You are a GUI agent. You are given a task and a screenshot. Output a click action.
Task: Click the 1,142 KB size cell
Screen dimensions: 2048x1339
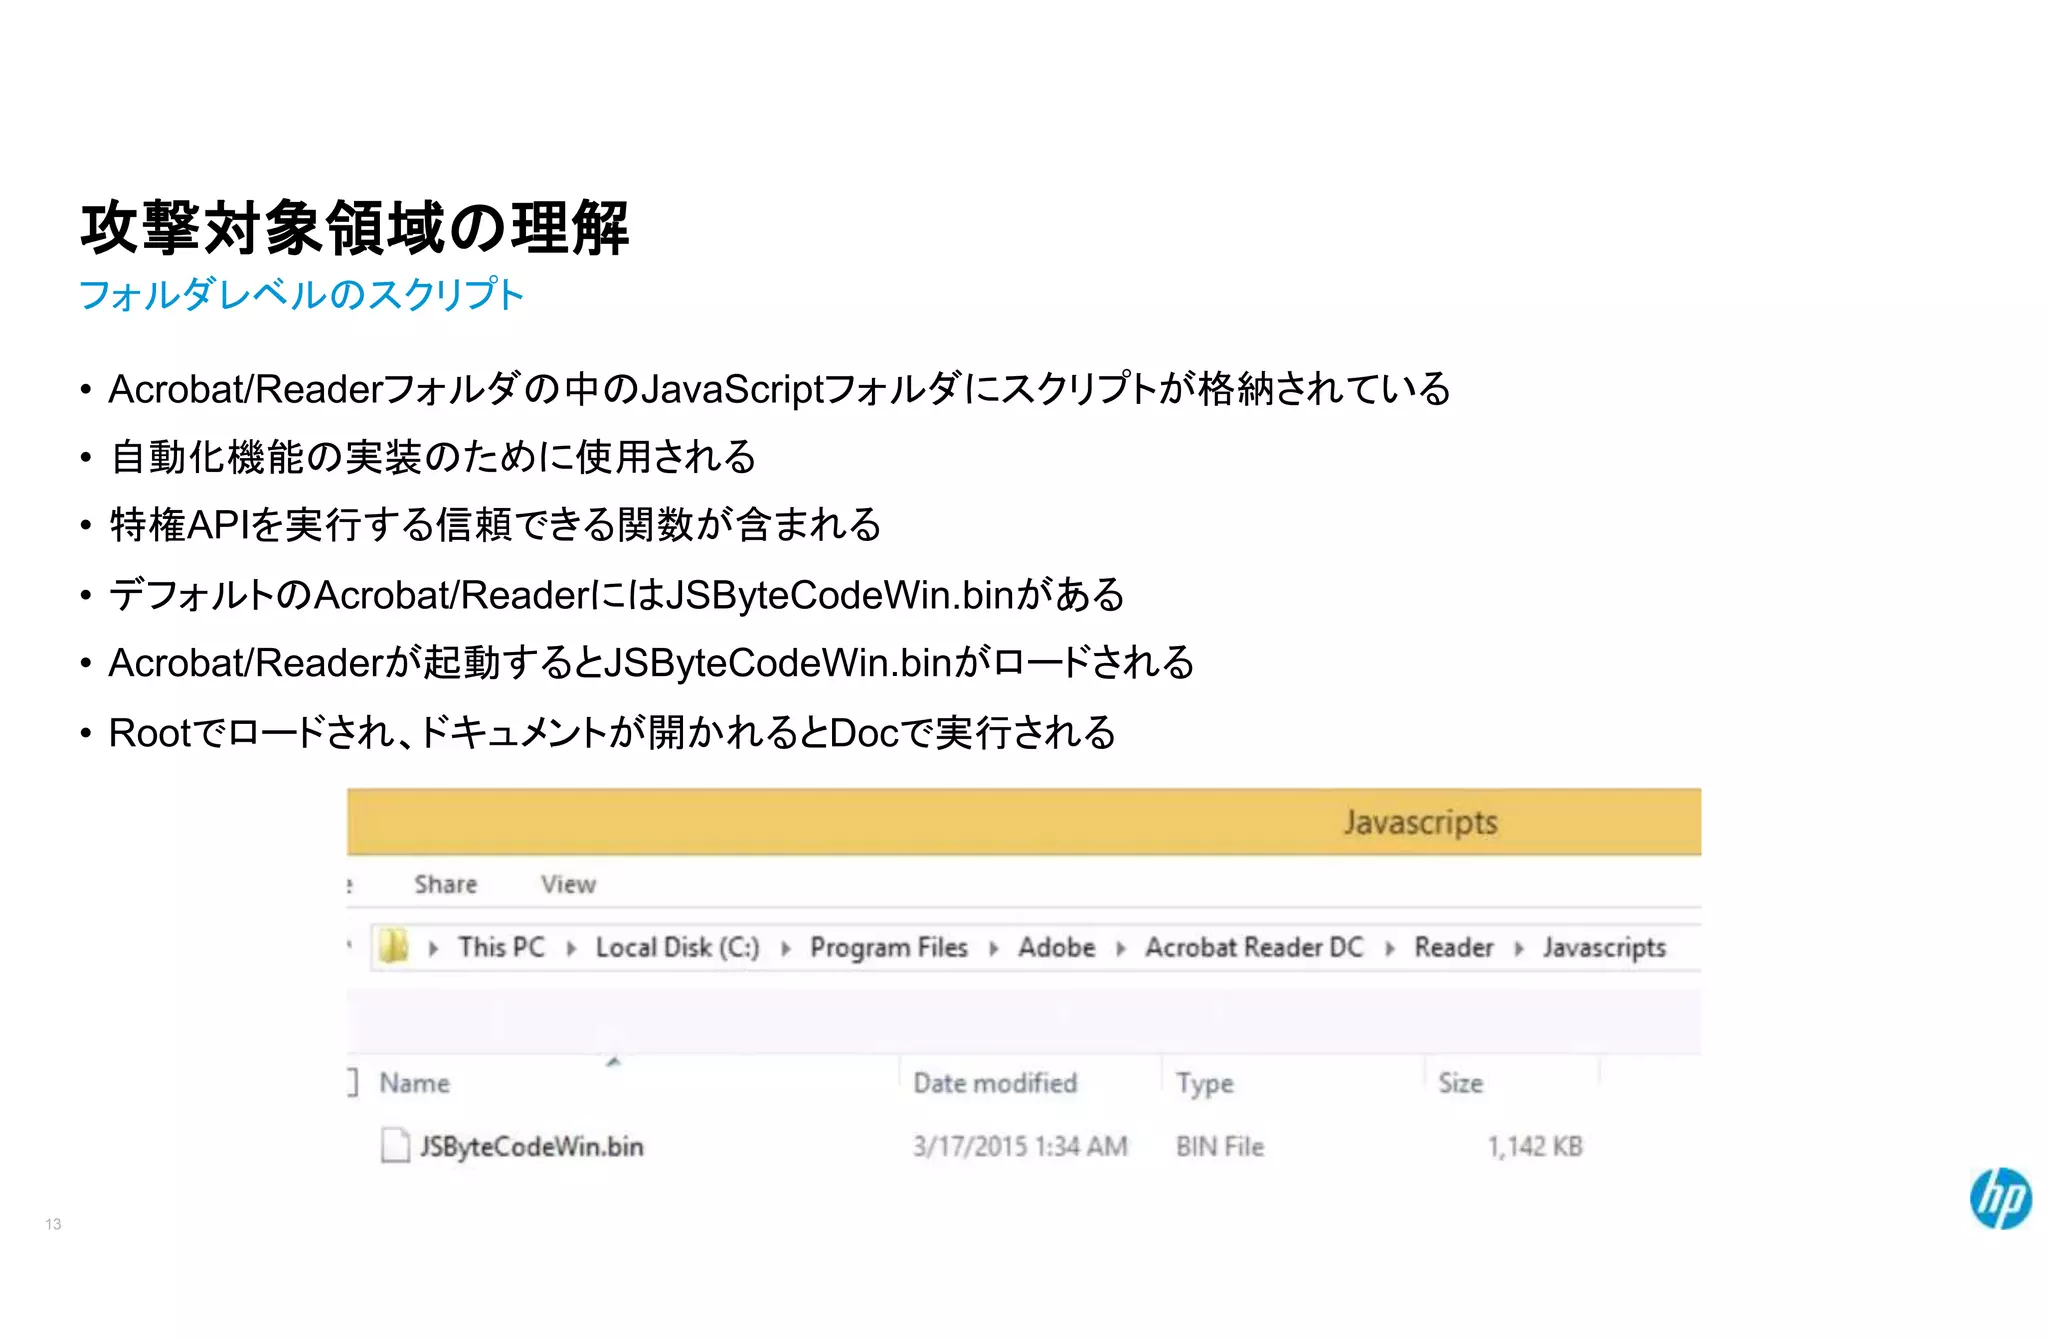coord(1535,1146)
